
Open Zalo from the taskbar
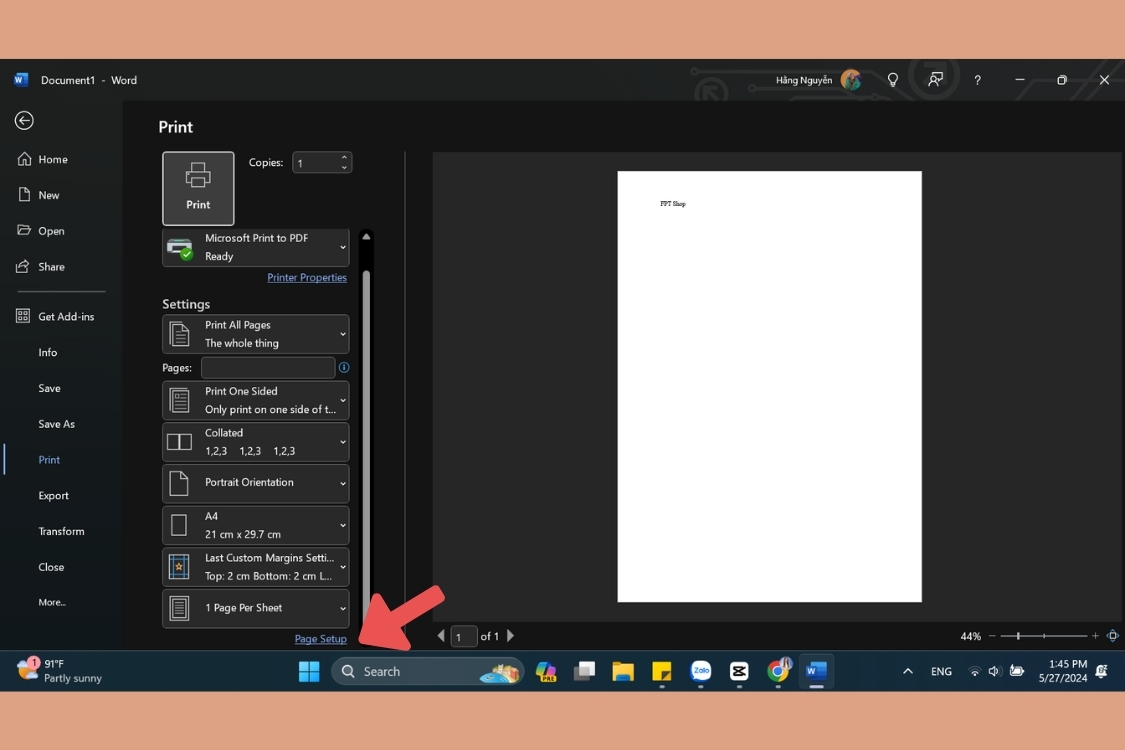[x=701, y=672]
